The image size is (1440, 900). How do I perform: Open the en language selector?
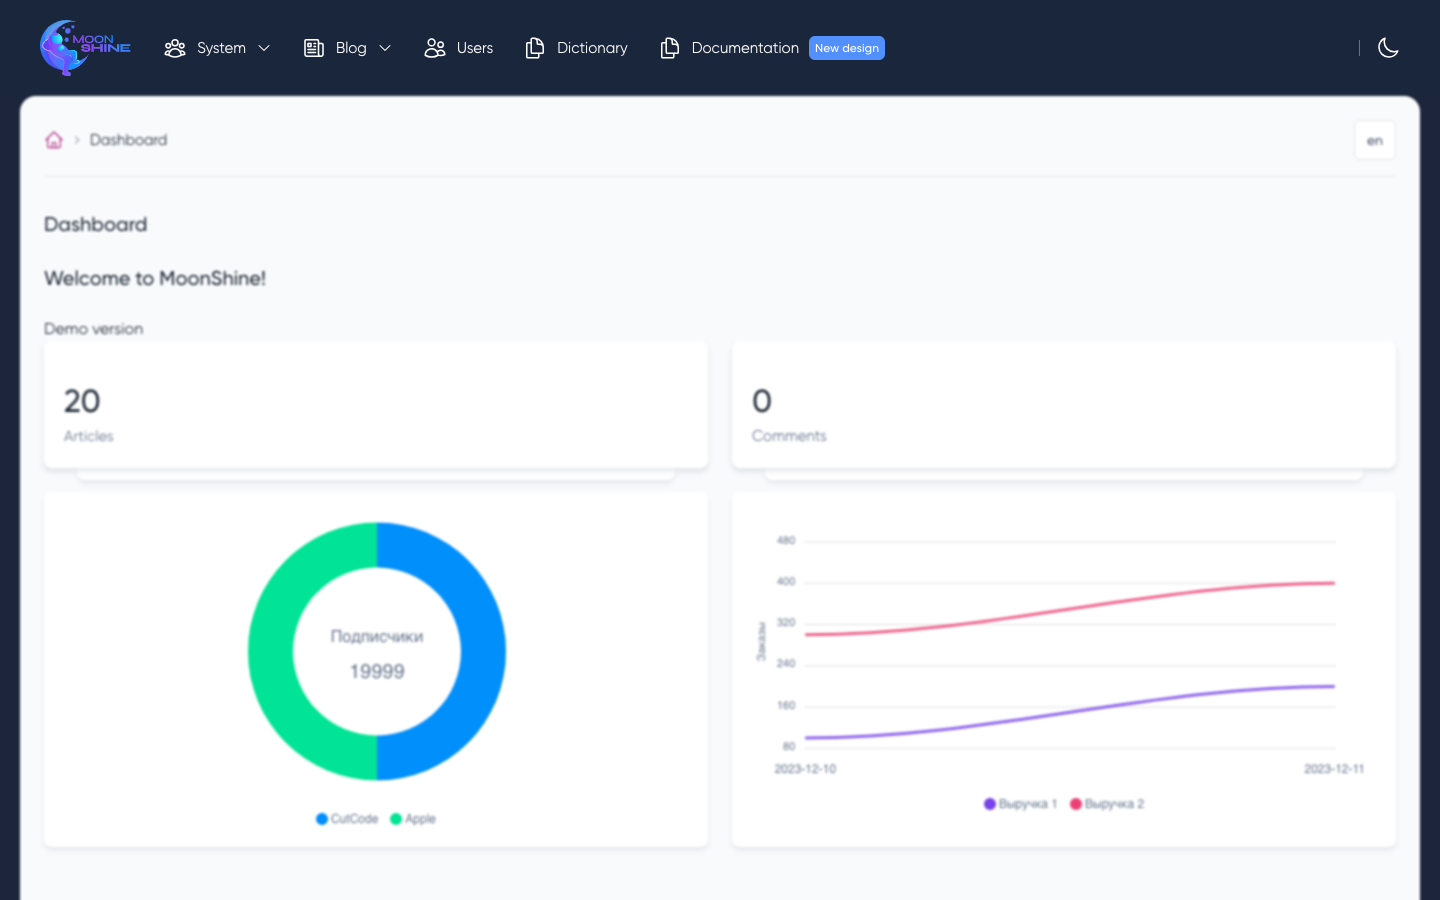pyautogui.click(x=1374, y=141)
